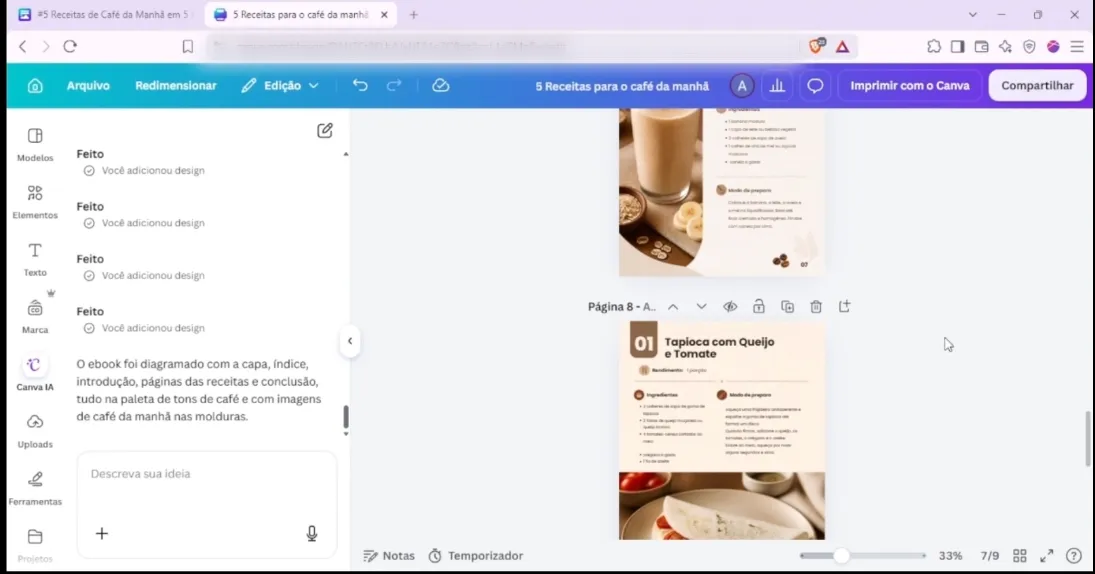
Task: Open the Marca brand panel
Action: (35, 316)
